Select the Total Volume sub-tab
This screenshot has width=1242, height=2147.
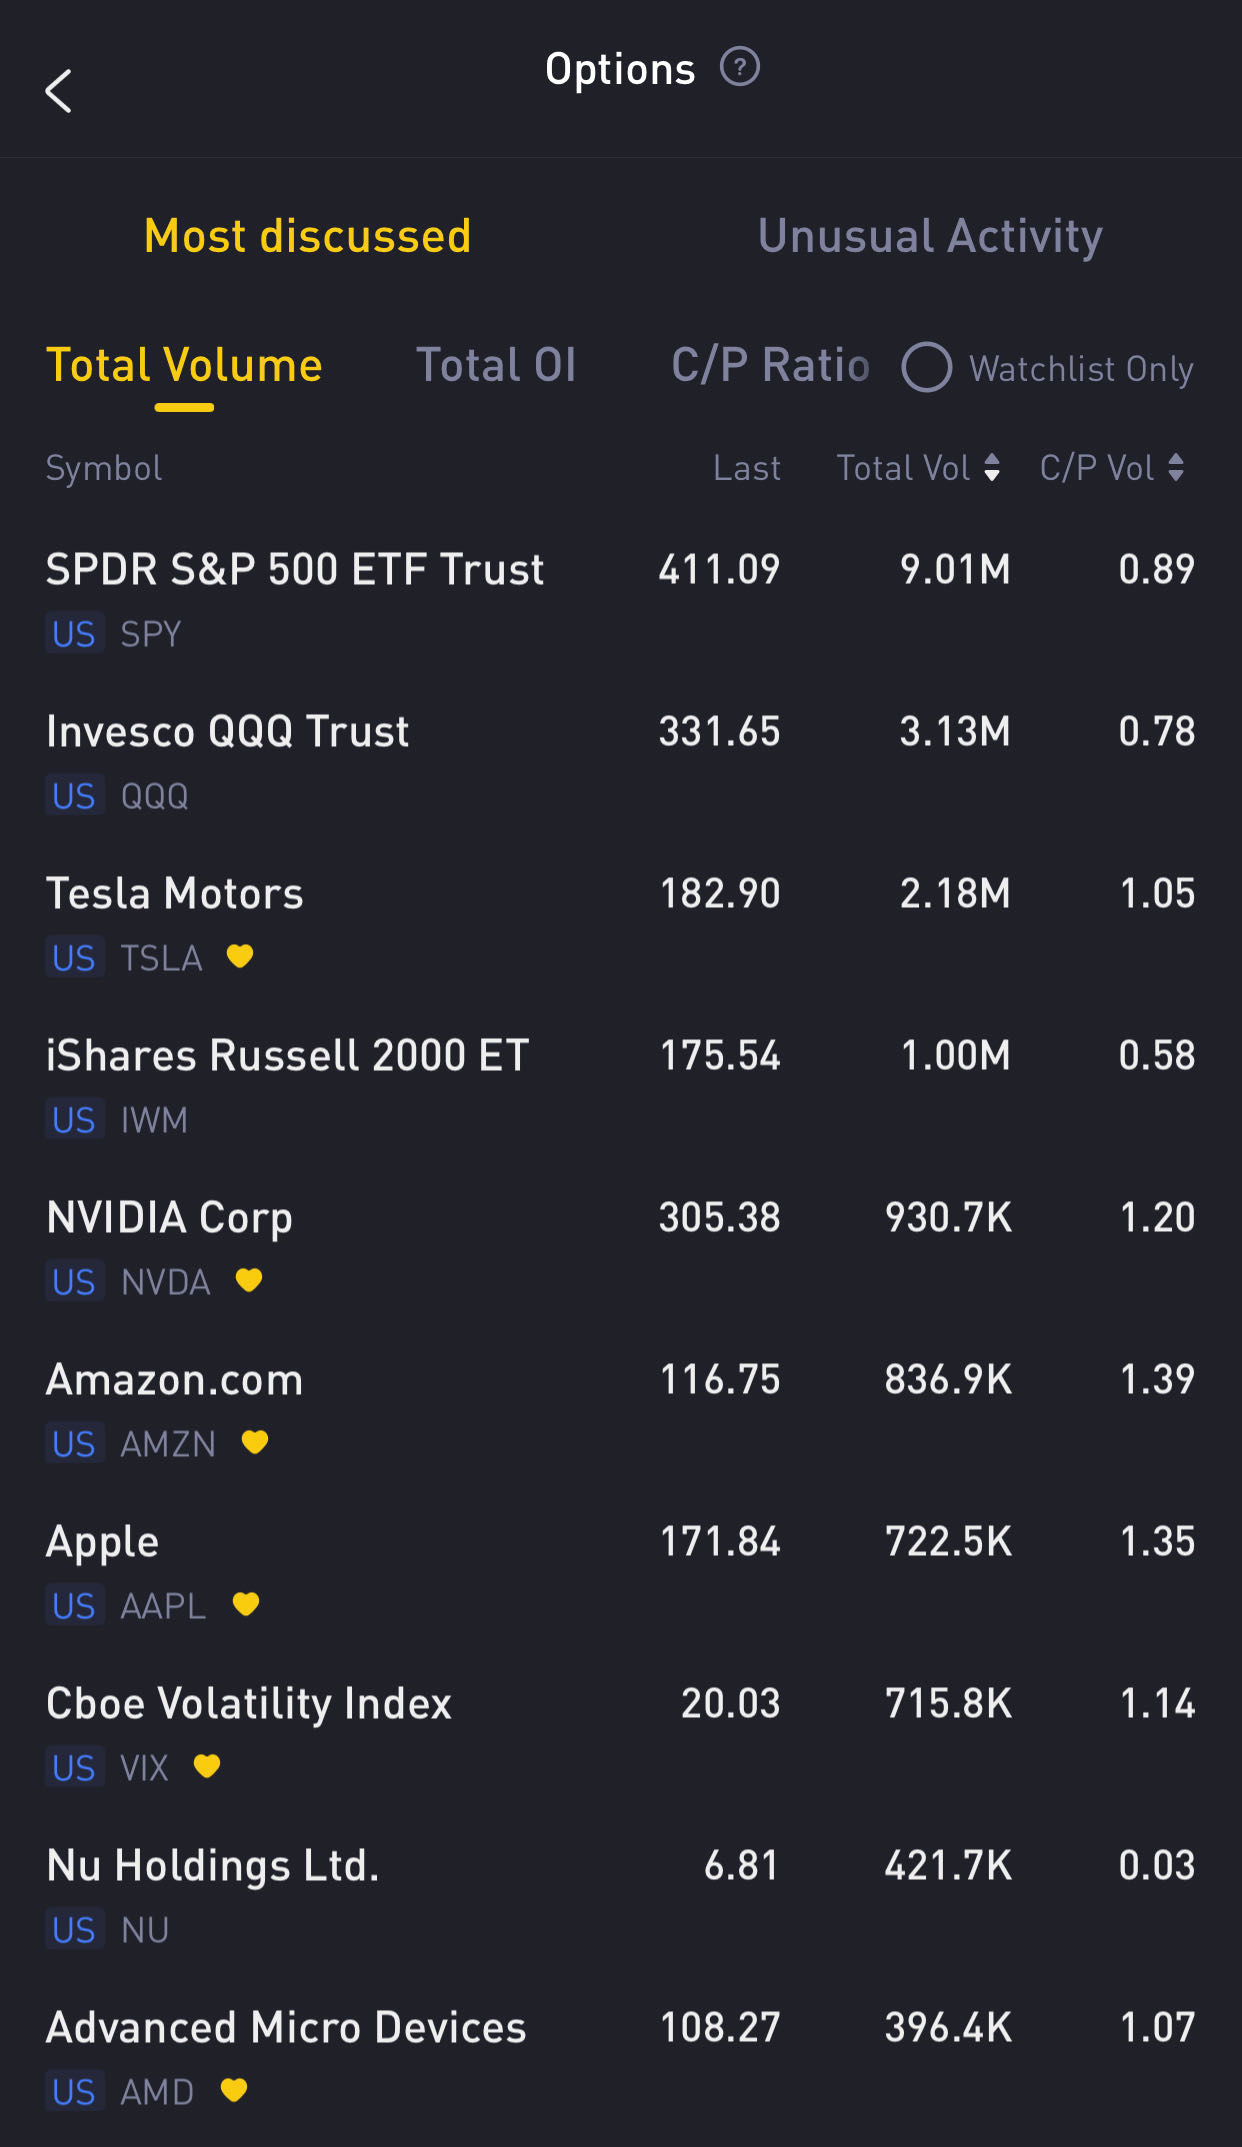[x=184, y=365]
